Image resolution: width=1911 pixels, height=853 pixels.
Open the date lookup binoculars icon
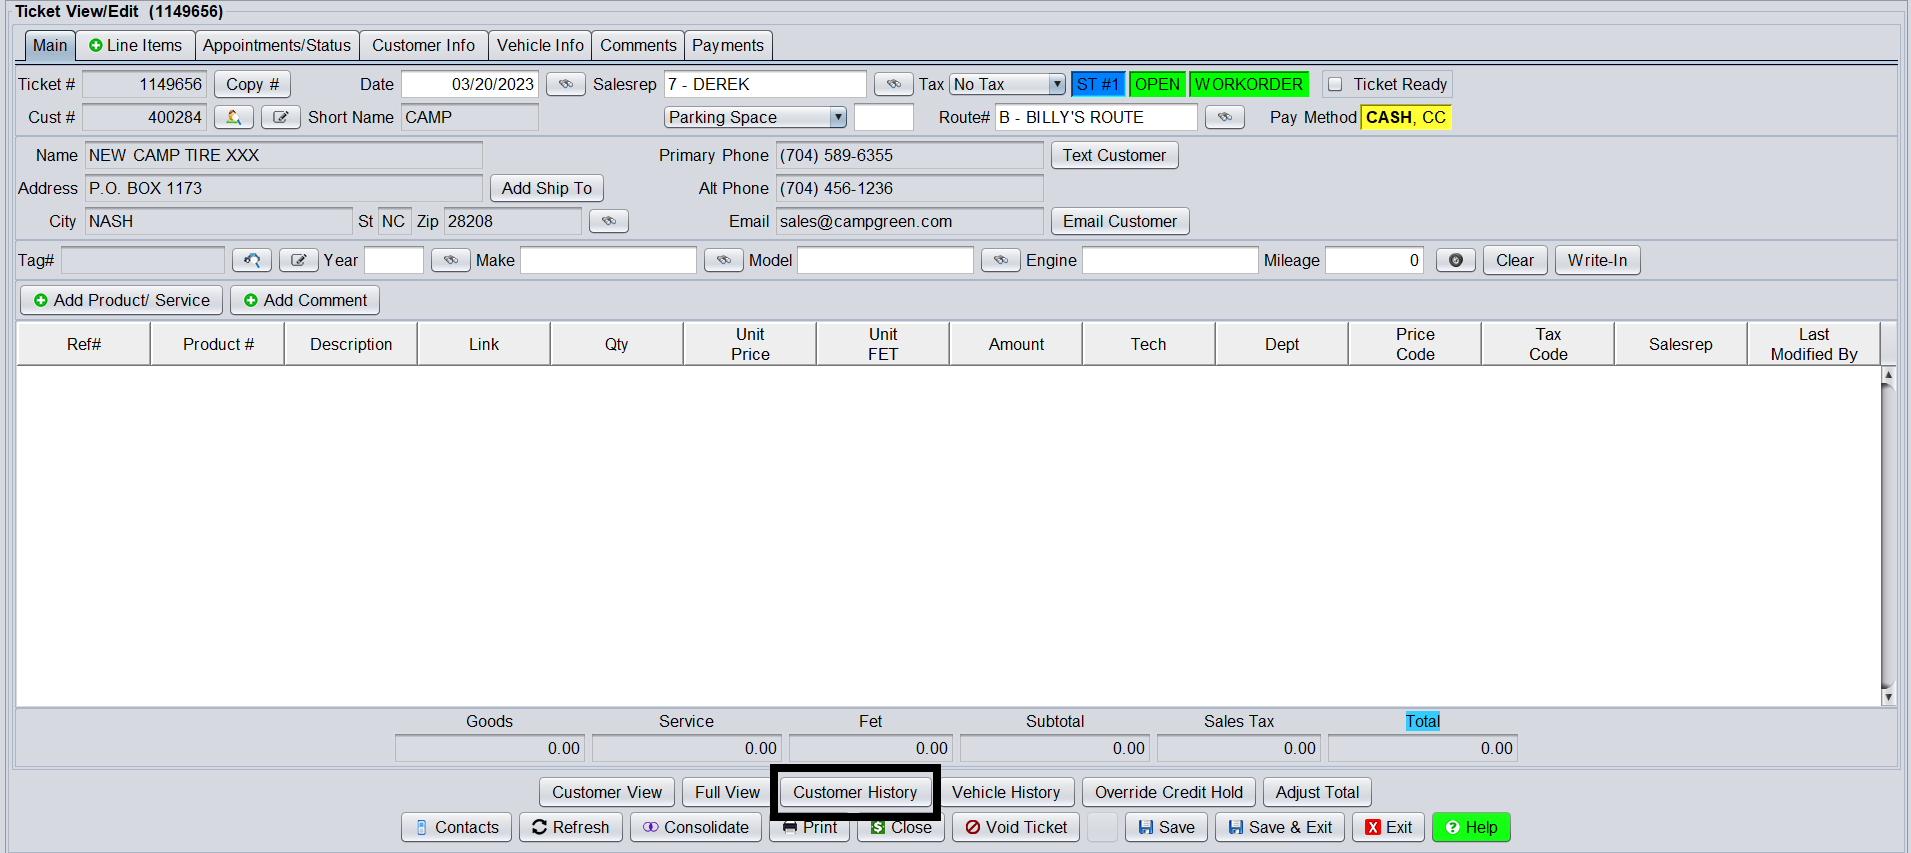coord(565,85)
